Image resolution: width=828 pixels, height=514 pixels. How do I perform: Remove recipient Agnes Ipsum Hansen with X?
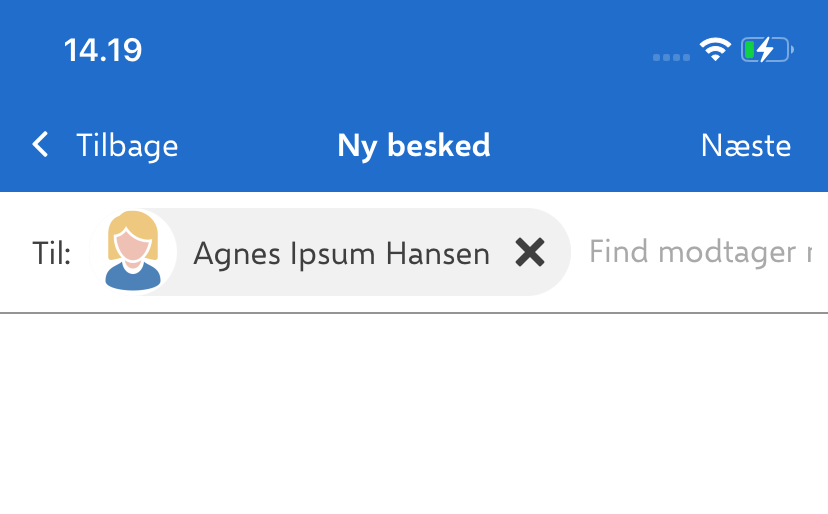[530, 253]
